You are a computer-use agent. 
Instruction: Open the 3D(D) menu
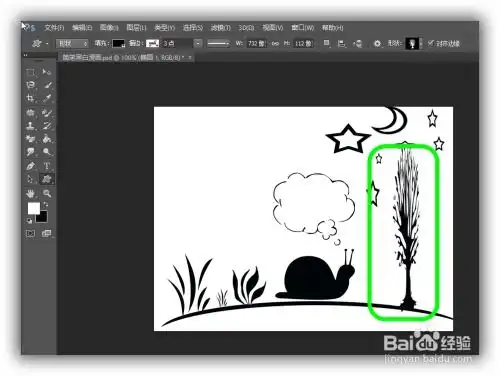(x=246, y=28)
